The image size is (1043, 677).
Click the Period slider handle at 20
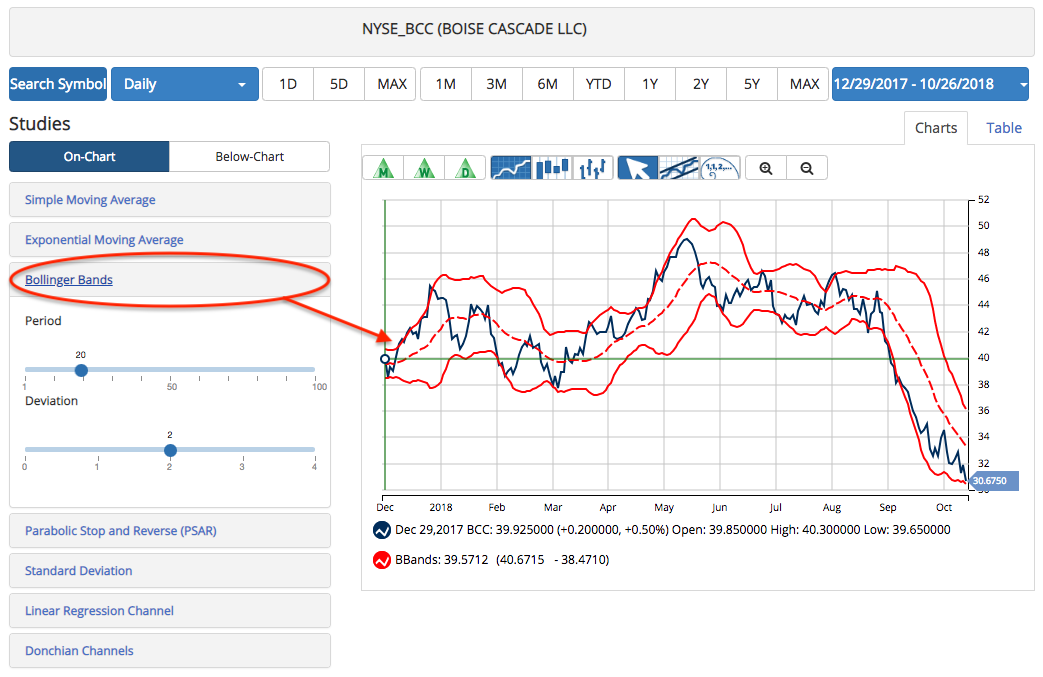[x=81, y=370]
